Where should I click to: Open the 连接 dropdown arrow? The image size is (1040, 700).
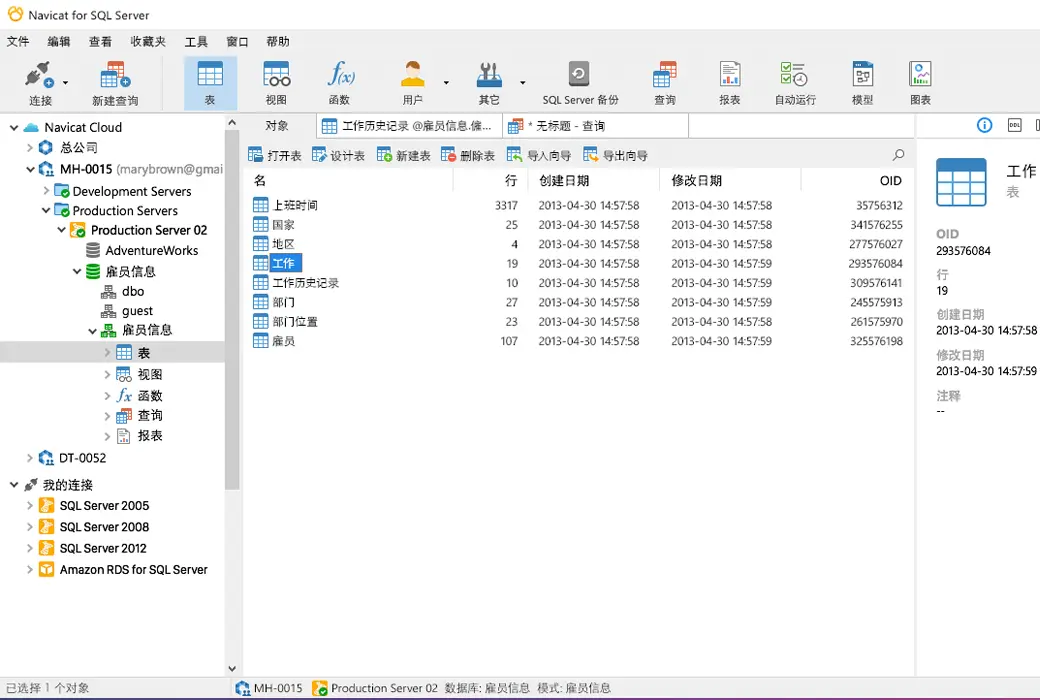pyautogui.click(x=65, y=83)
